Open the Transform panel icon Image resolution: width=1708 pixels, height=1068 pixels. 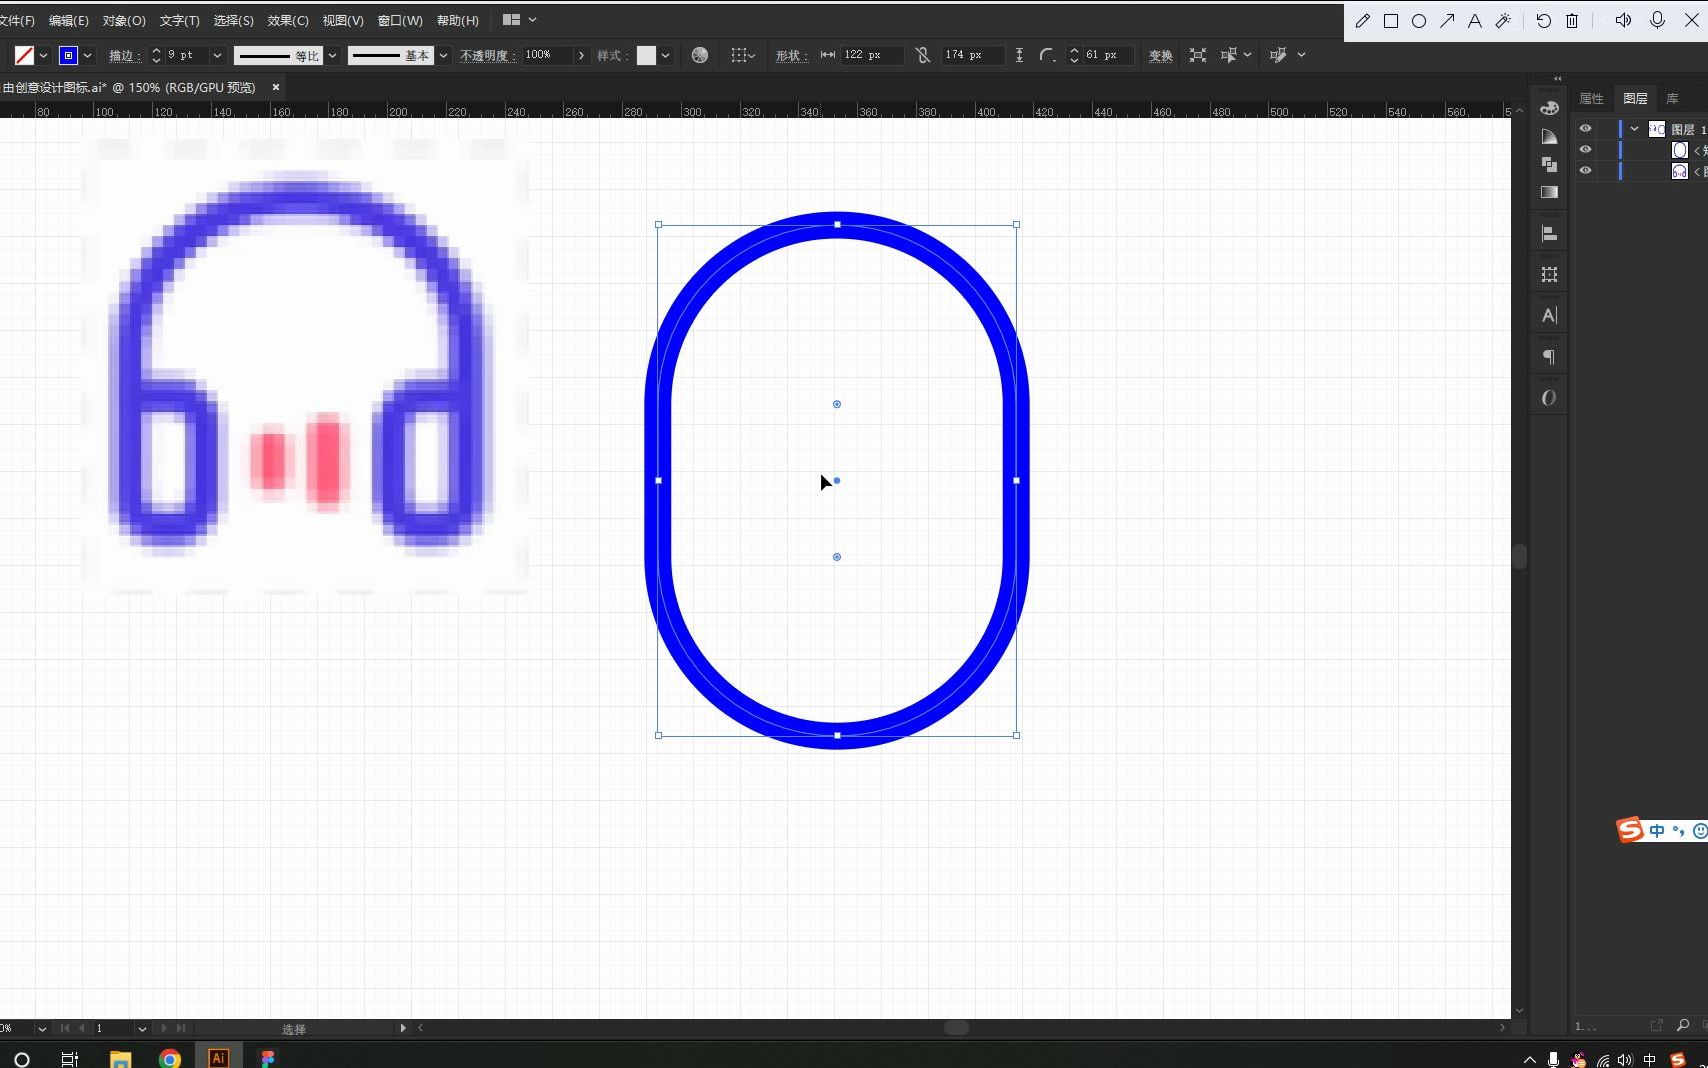[1549, 274]
